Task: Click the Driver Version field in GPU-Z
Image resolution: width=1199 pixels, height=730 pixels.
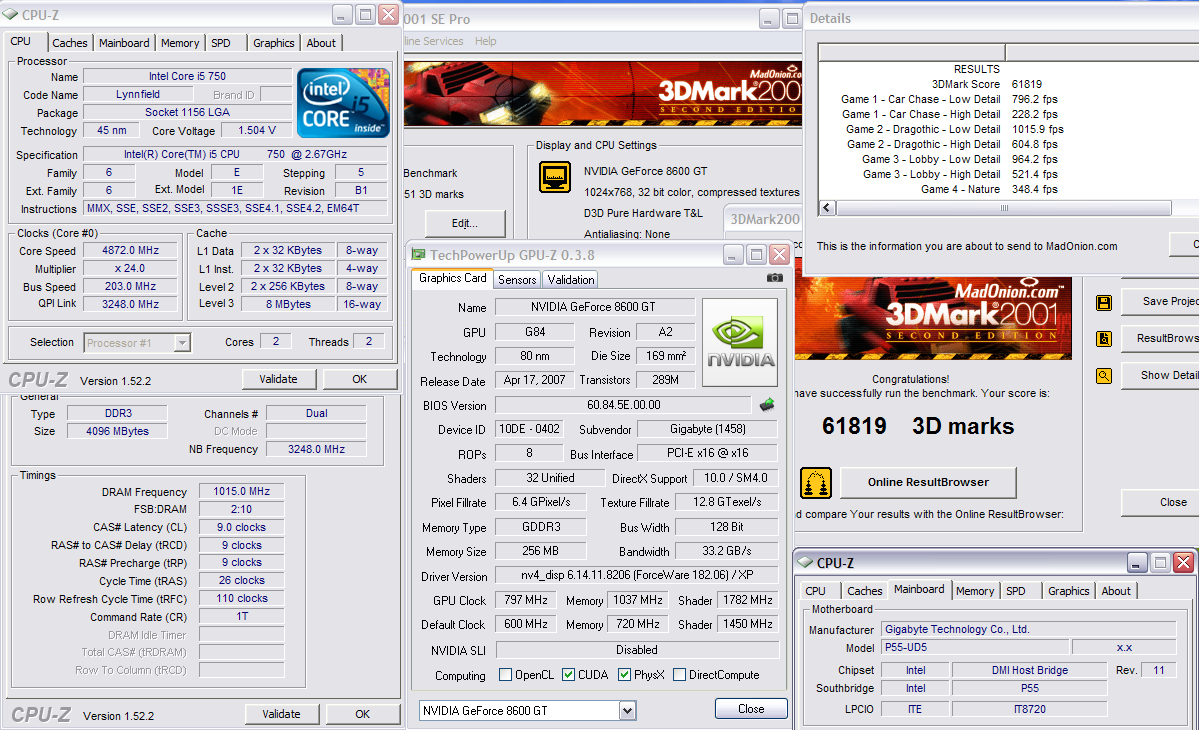Action: pos(637,575)
